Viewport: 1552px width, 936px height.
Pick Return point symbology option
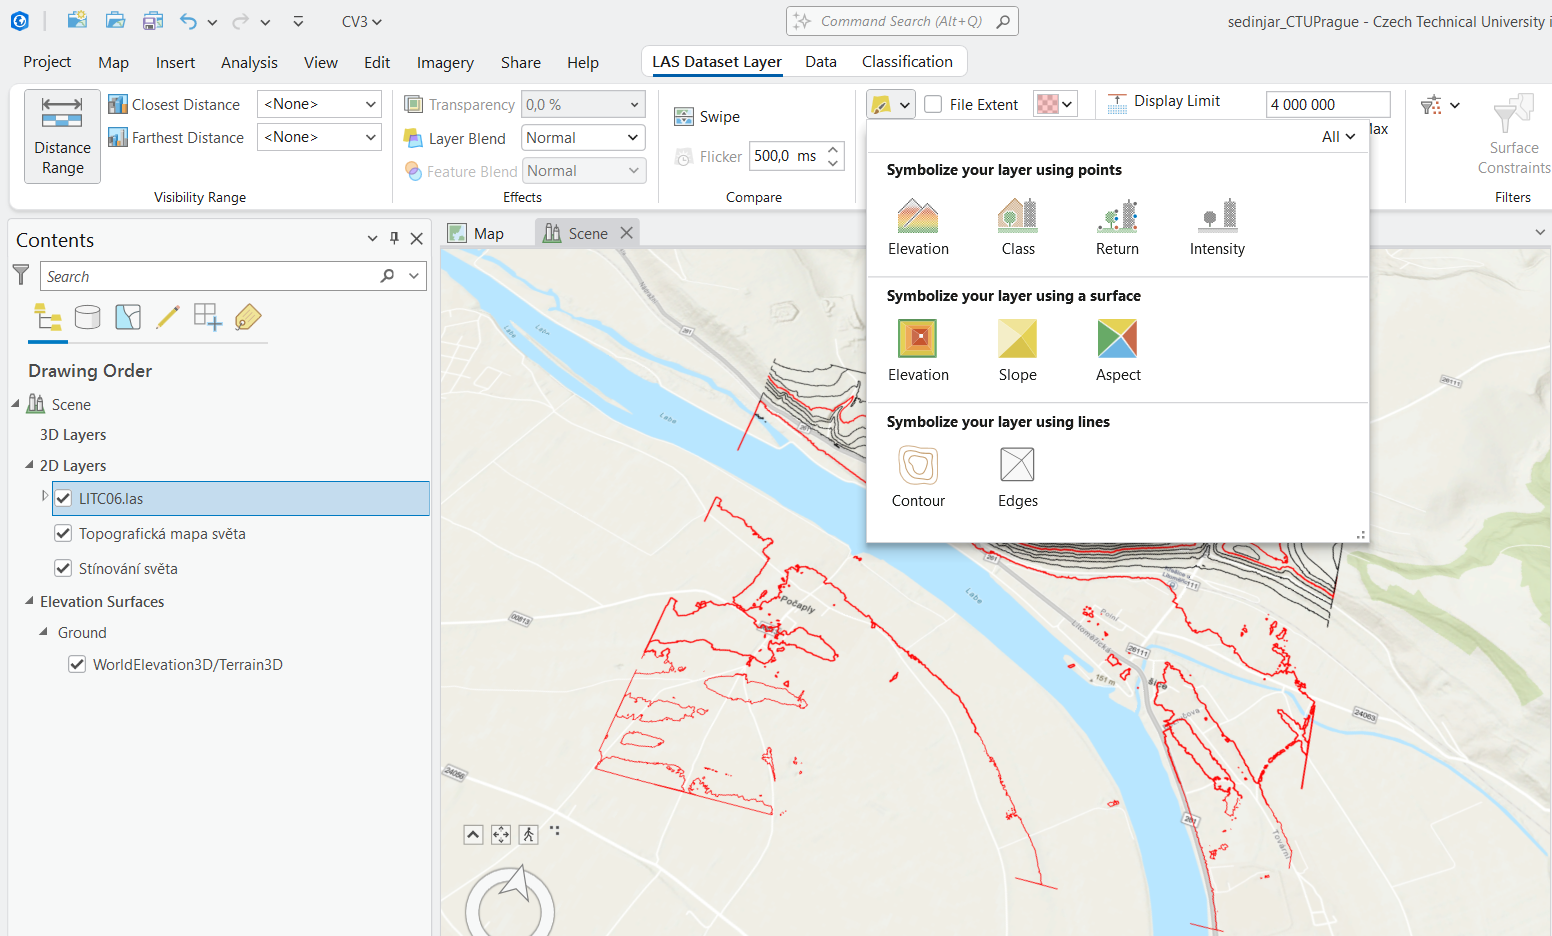click(x=1117, y=216)
